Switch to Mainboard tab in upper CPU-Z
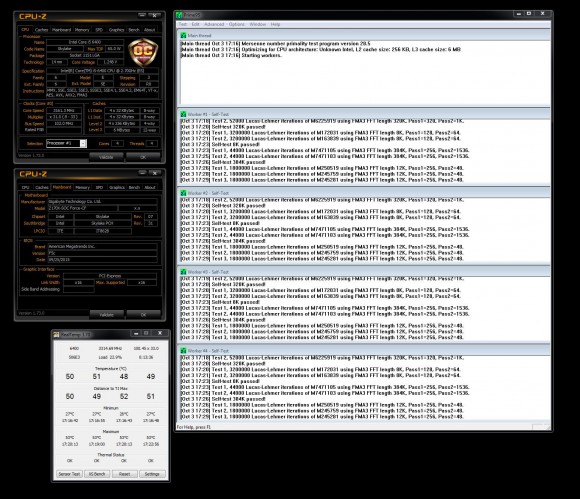The image size is (580, 499). (61, 30)
